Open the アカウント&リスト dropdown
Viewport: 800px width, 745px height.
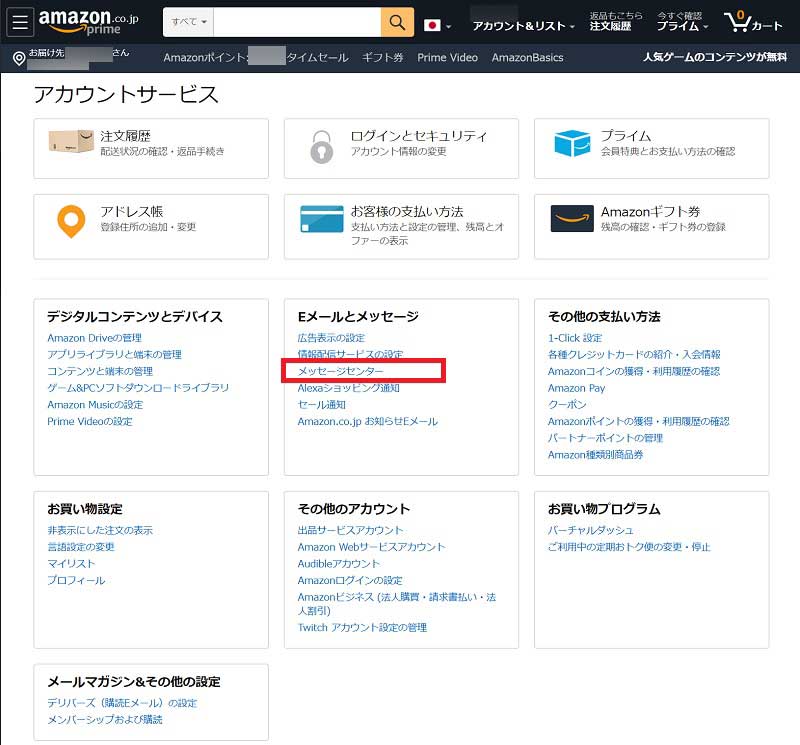pyautogui.click(x=523, y=26)
